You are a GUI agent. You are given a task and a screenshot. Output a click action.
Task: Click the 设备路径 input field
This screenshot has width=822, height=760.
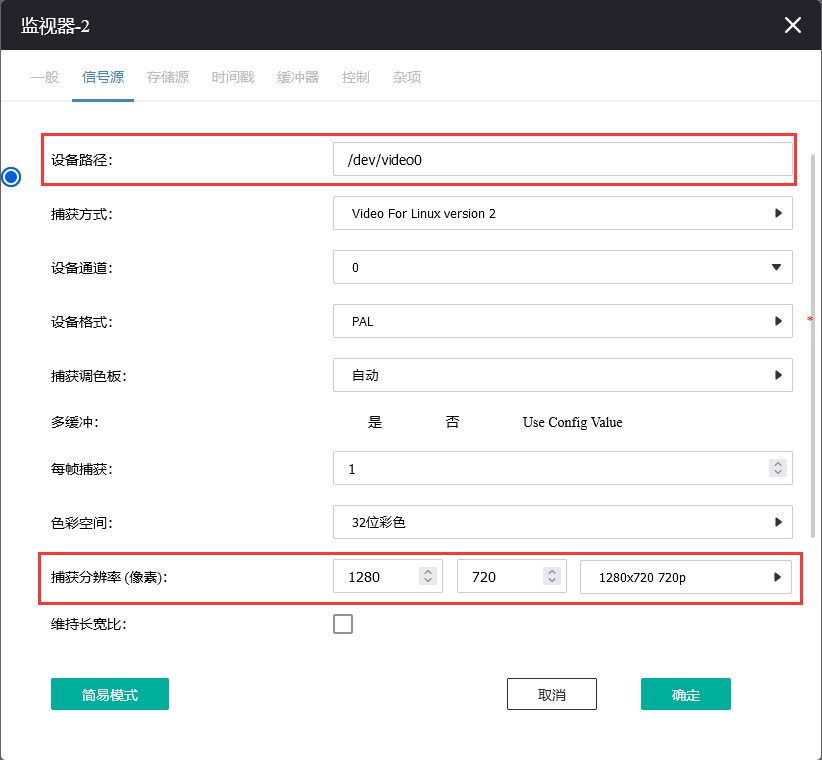[562, 159]
